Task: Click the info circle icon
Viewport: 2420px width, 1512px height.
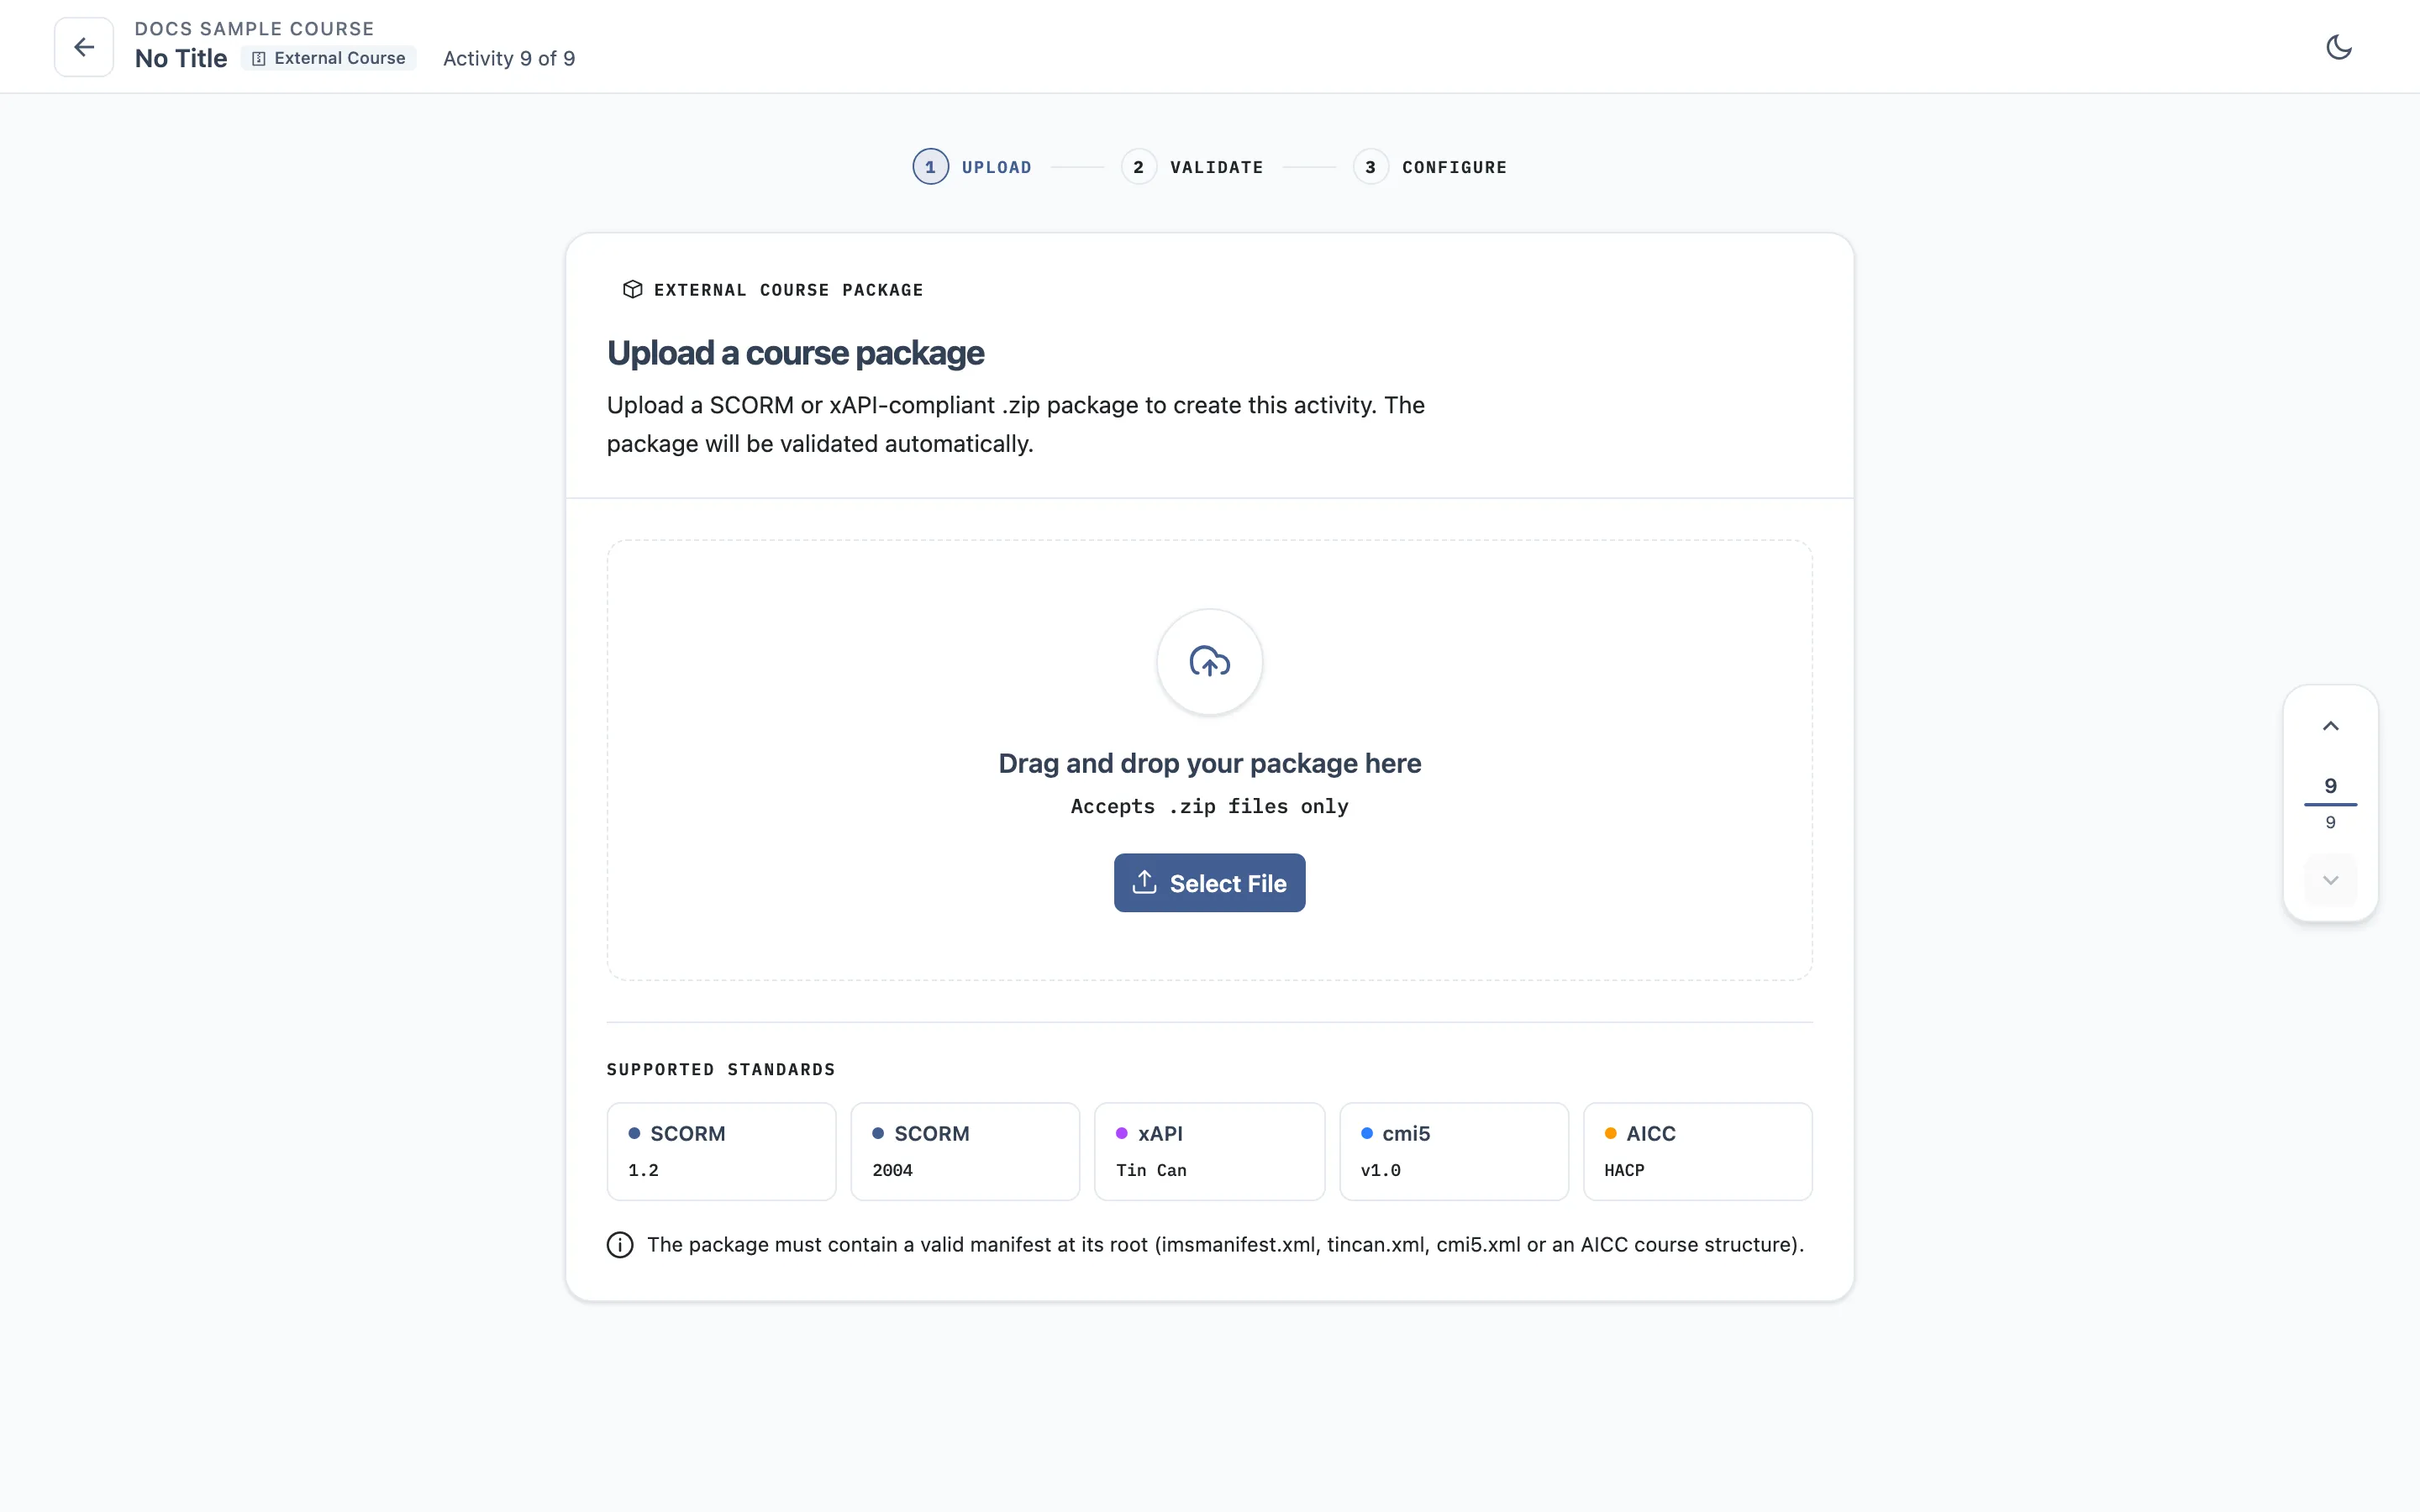Action: click(x=620, y=1245)
